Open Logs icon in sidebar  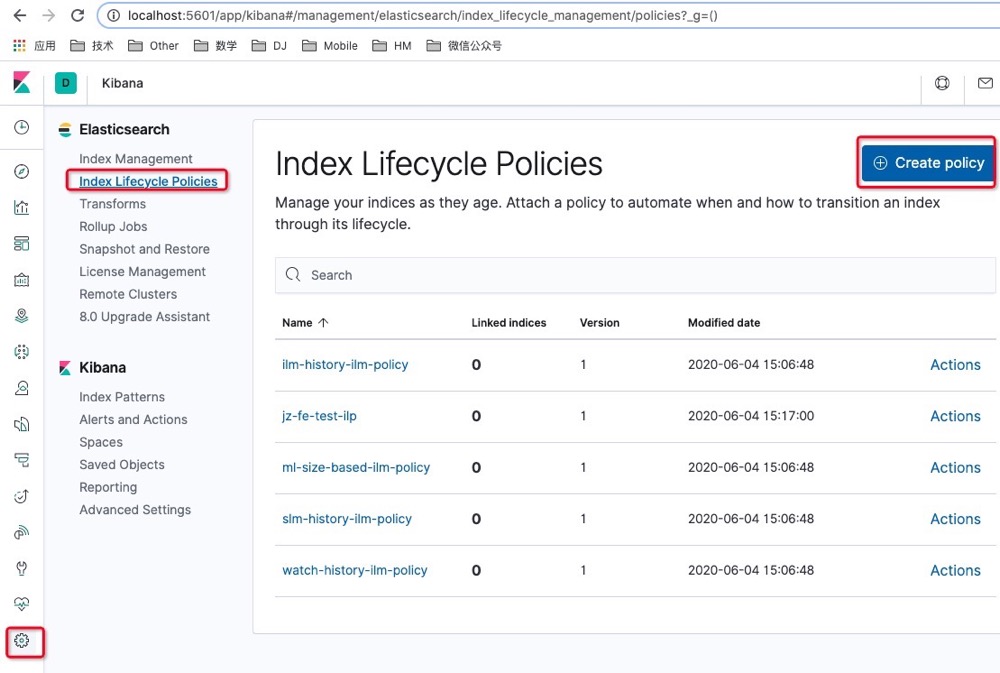(x=22, y=424)
